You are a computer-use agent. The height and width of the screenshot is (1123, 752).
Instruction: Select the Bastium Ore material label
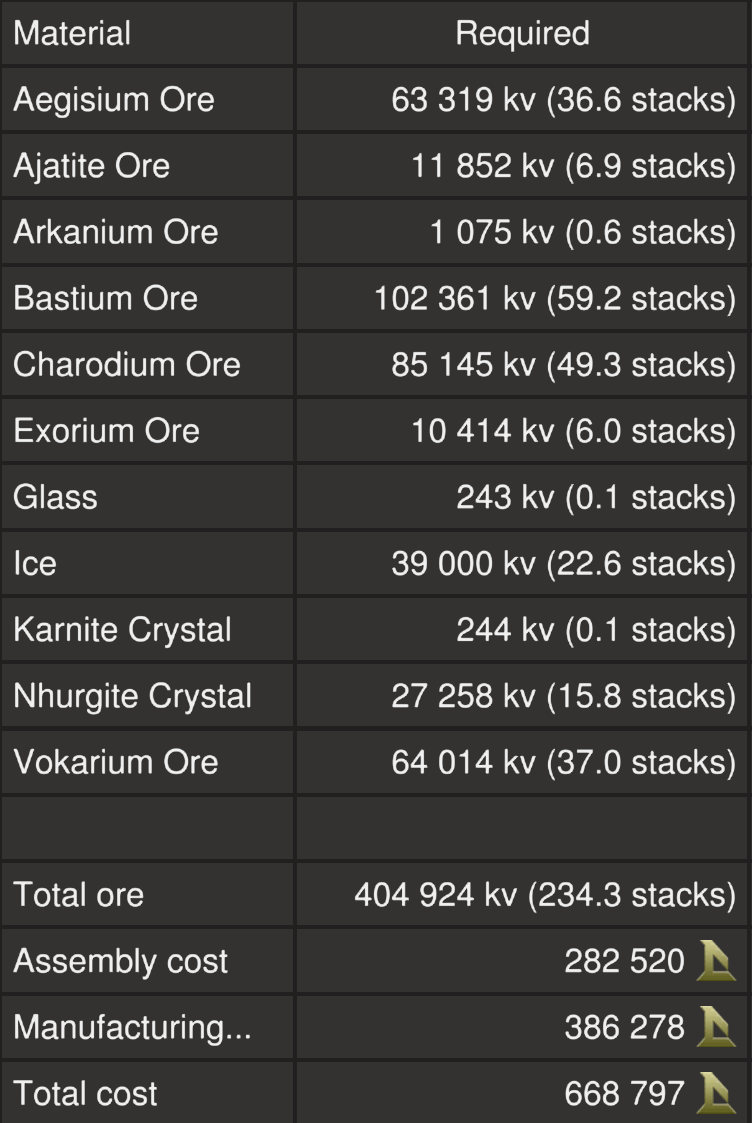105,298
